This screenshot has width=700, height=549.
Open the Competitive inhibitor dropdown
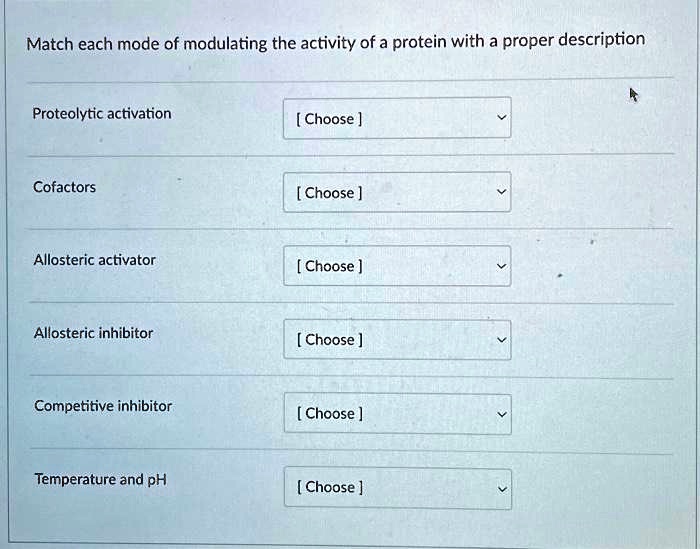point(397,413)
